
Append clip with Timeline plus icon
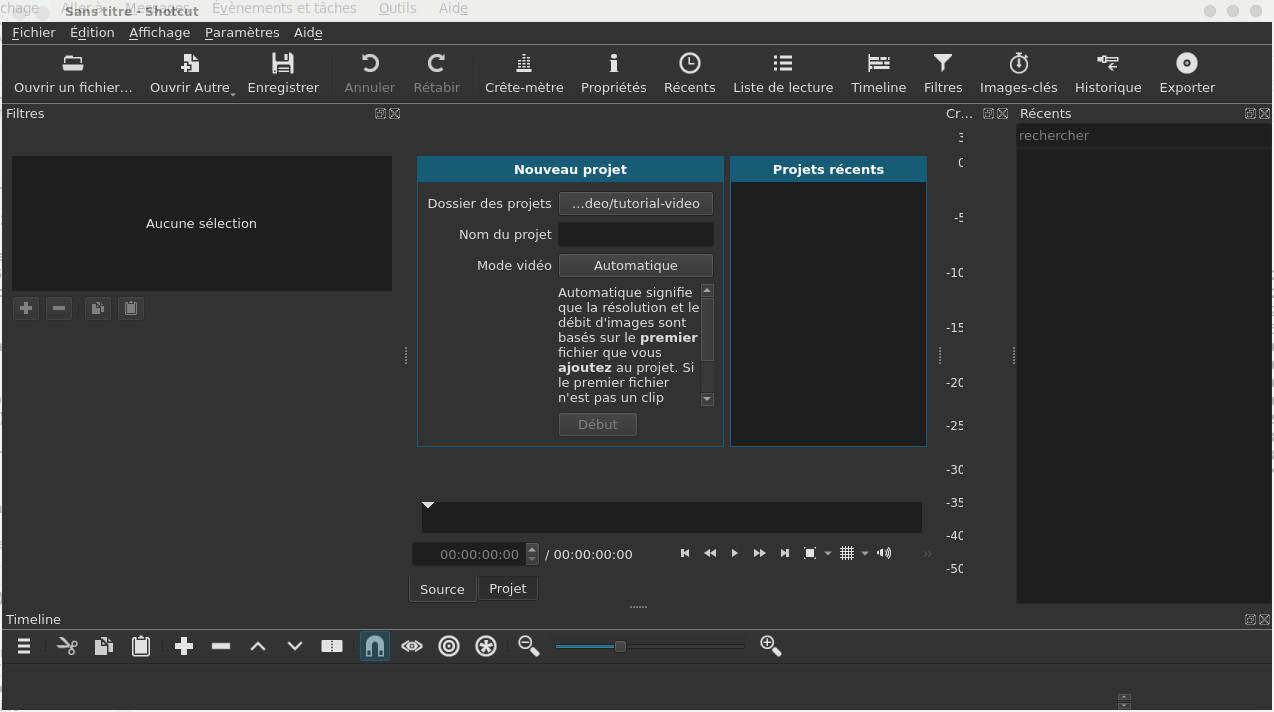tap(184, 646)
